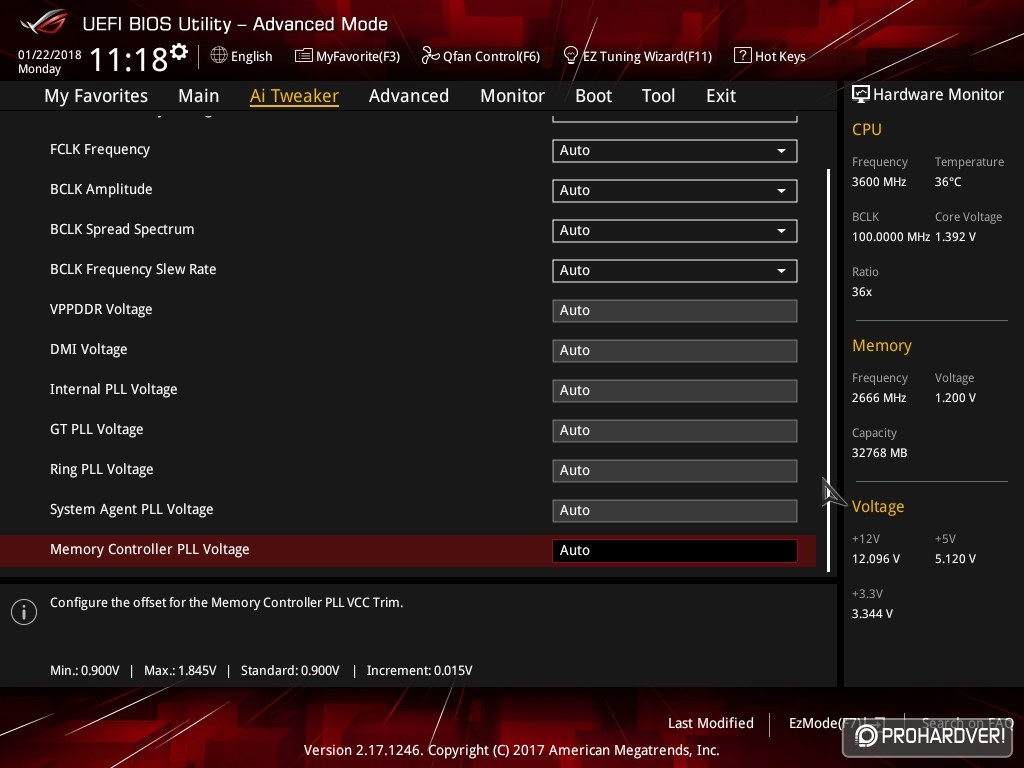Click the 11:18 clock display
The height and width of the screenshot is (768, 1024).
(128, 60)
